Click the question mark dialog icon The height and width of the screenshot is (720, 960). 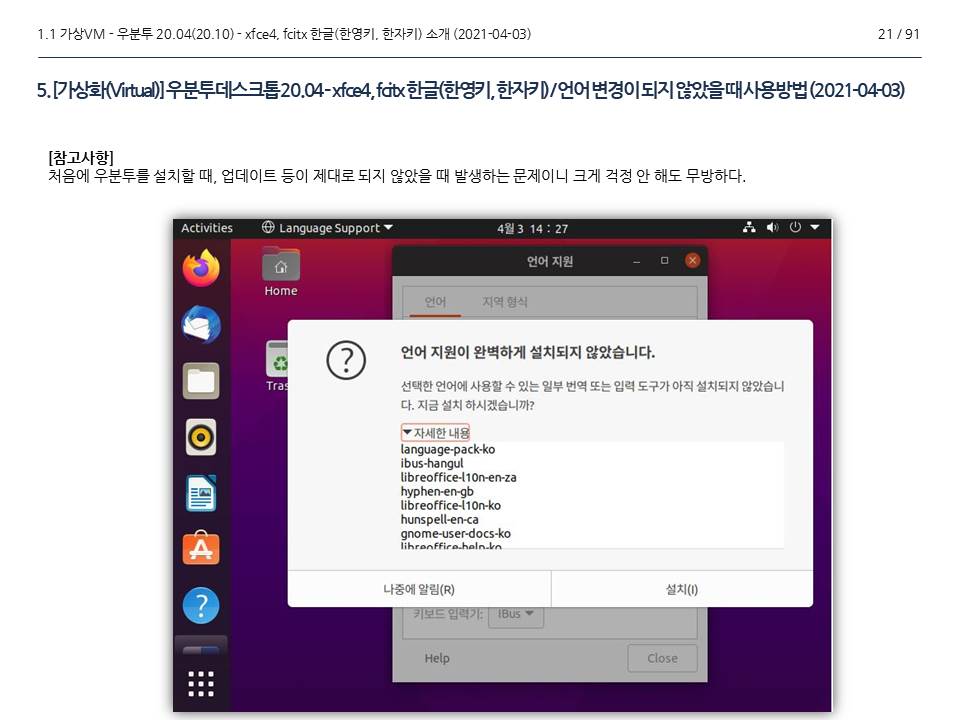(x=346, y=360)
